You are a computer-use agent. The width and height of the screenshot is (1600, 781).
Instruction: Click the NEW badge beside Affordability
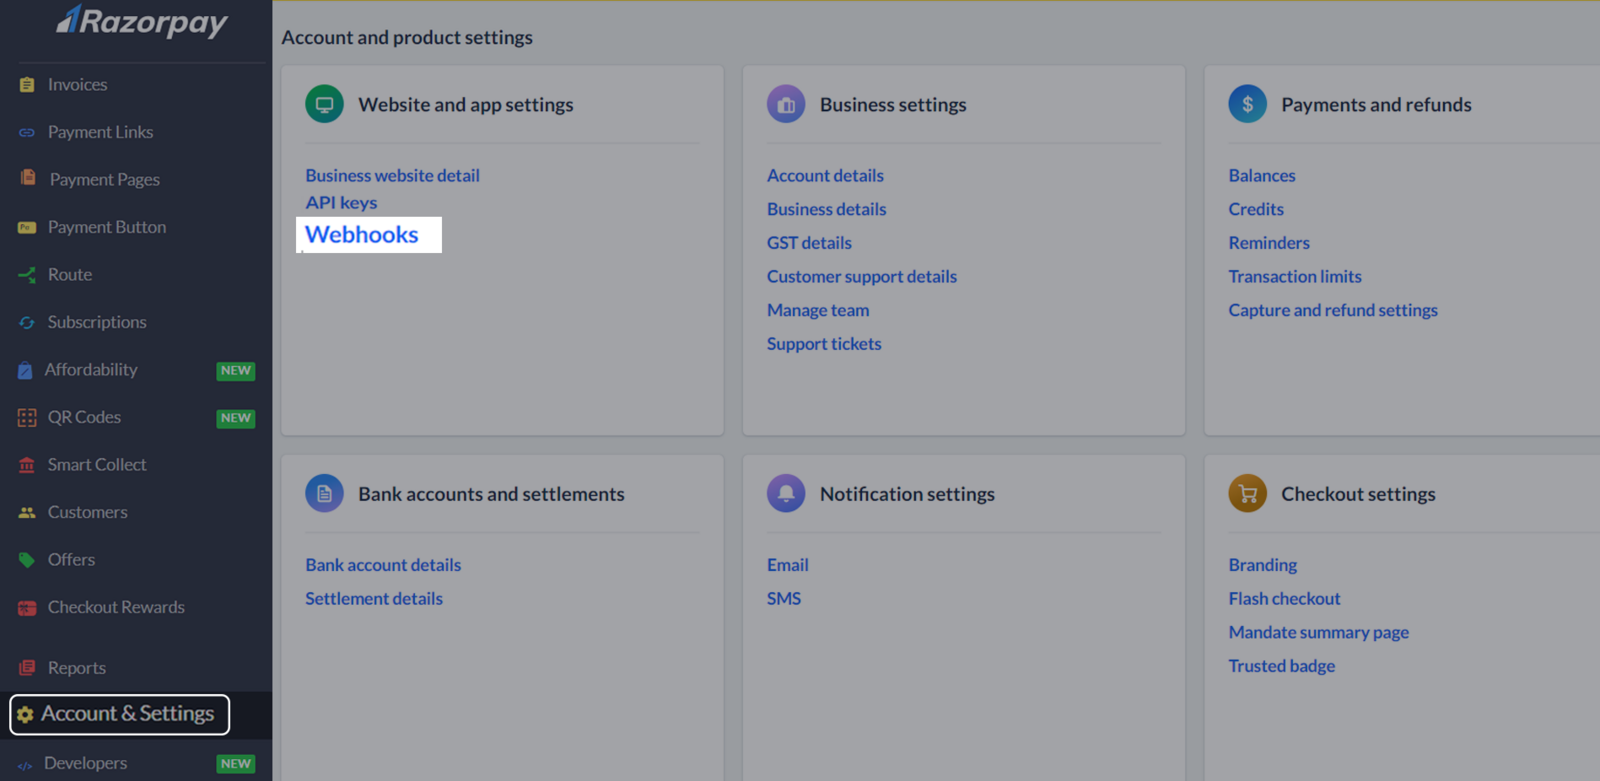236,371
